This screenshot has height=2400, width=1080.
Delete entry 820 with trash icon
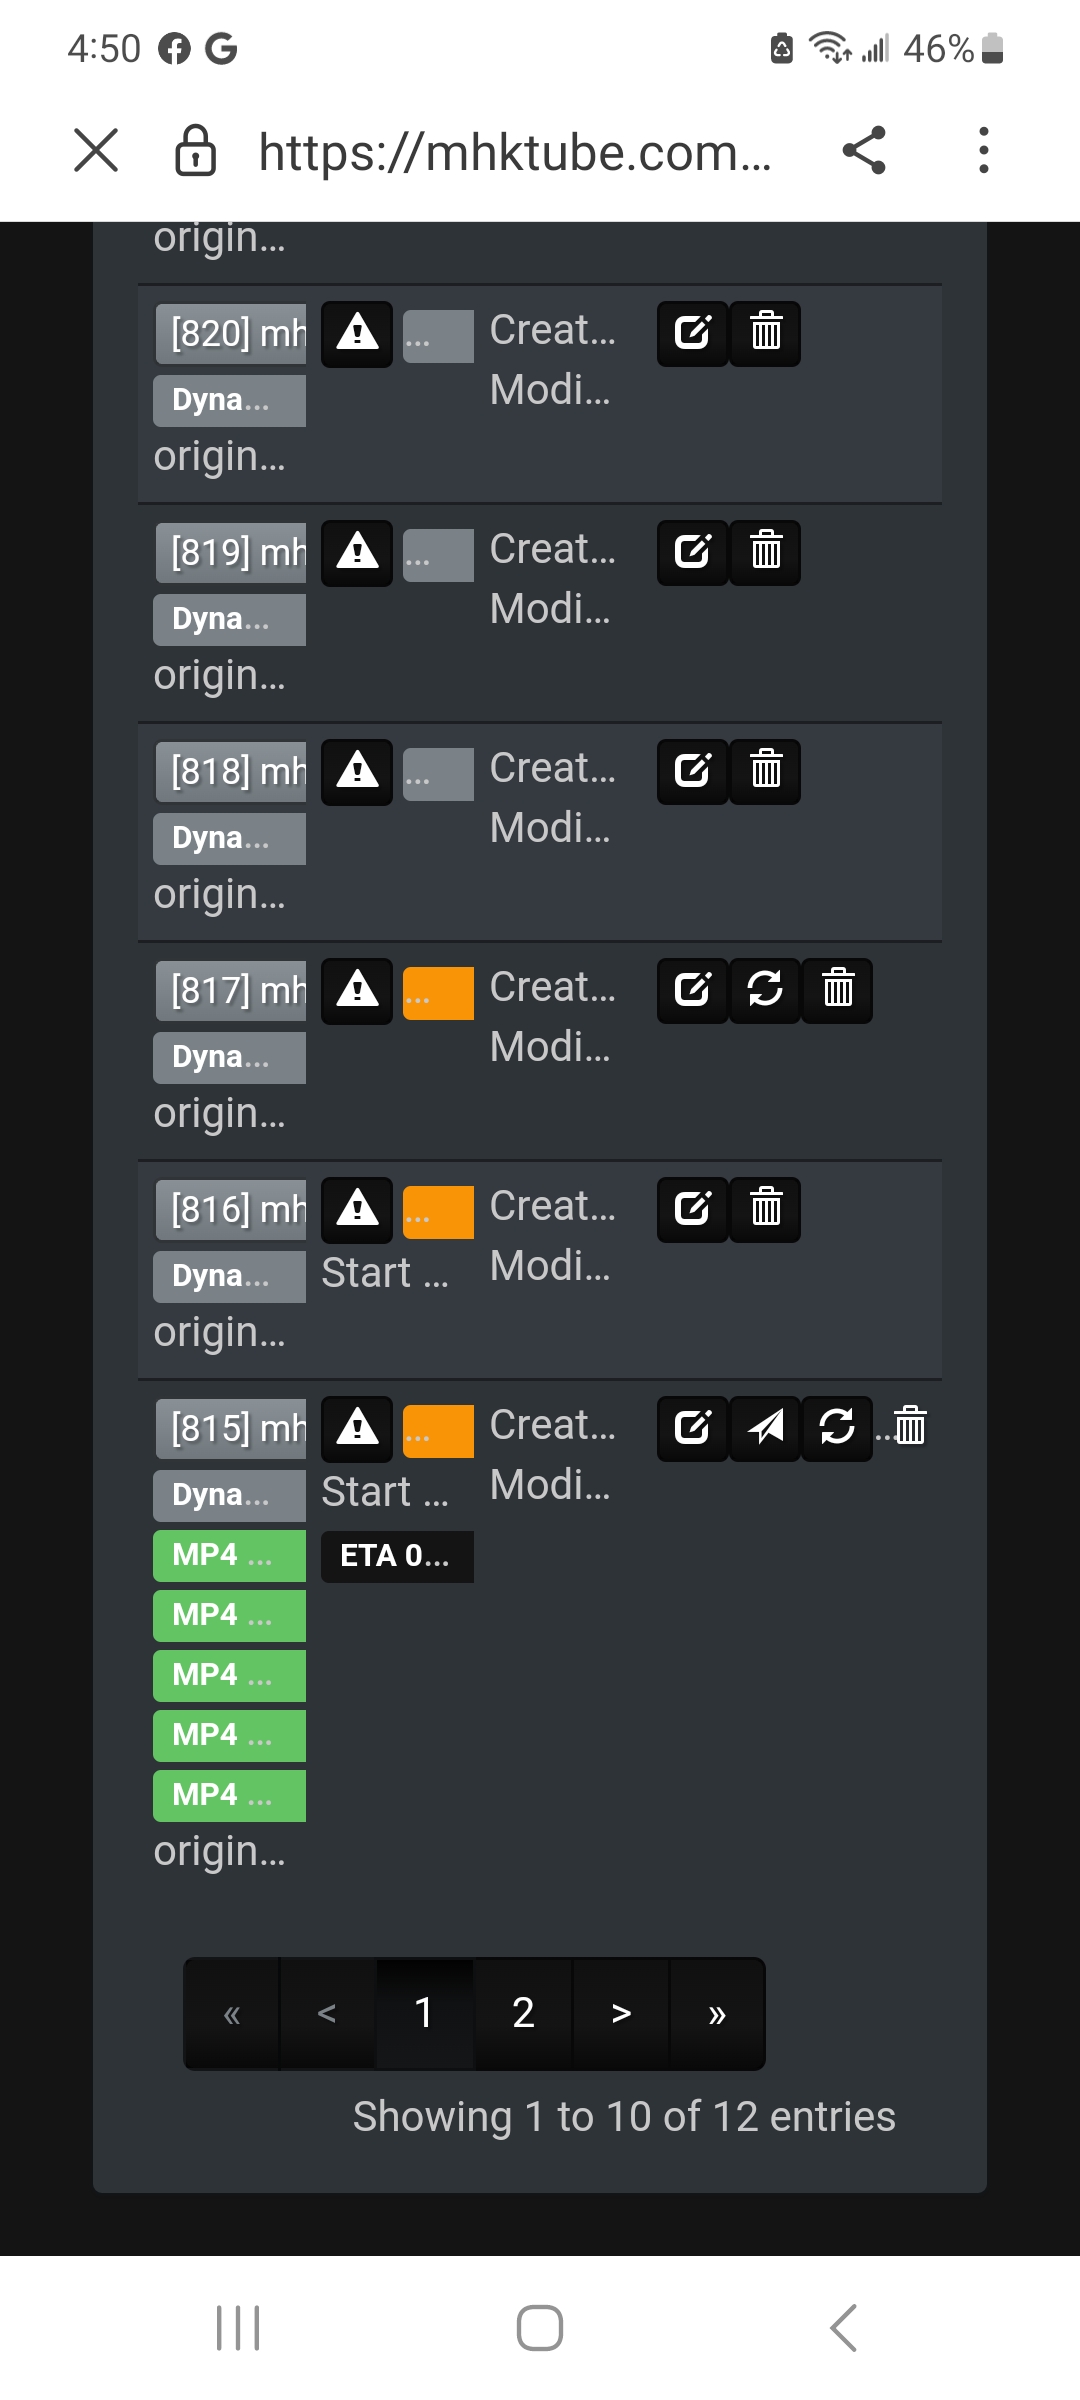pyautogui.click(x=765, y=334)
